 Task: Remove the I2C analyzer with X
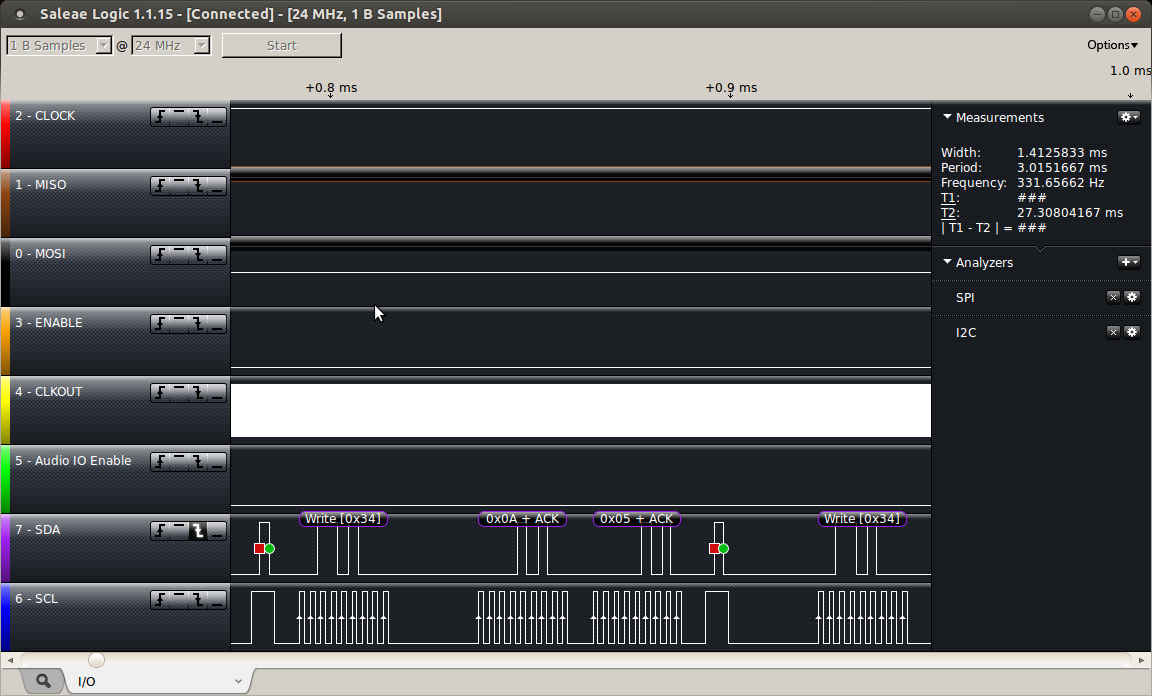1113,332
